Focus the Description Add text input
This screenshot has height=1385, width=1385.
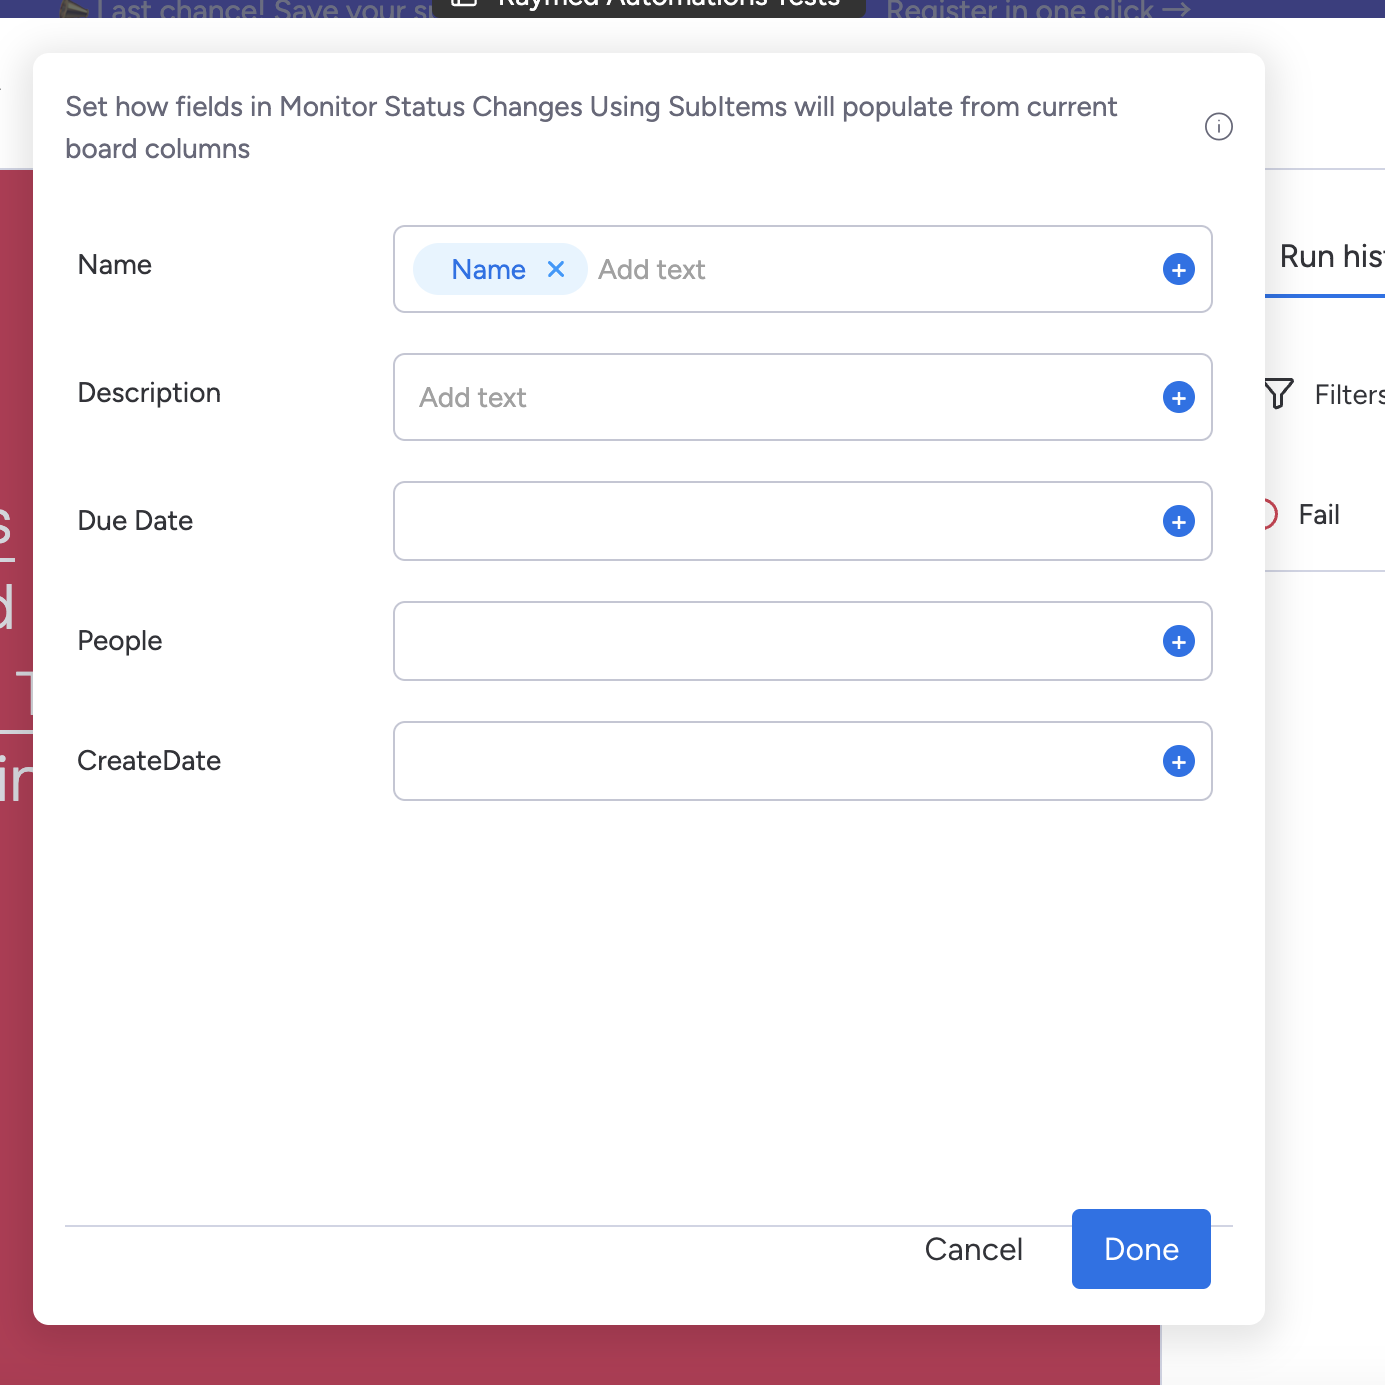(x=803, y=397)
